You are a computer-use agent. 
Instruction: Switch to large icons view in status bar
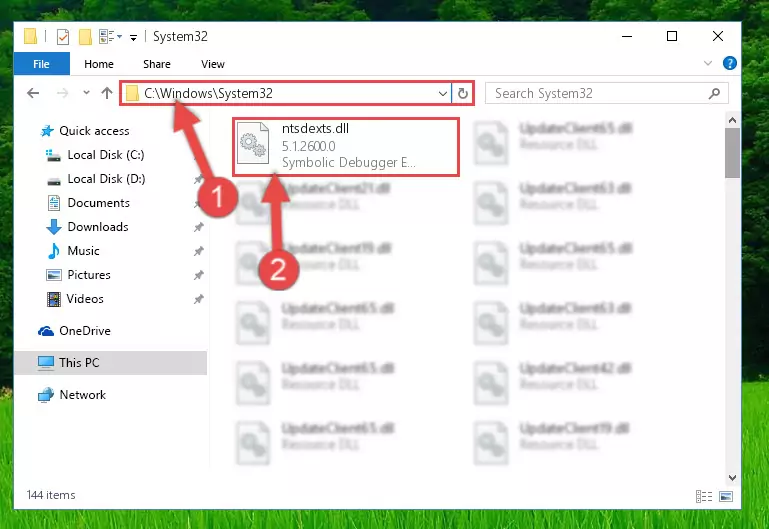point(726,496)
